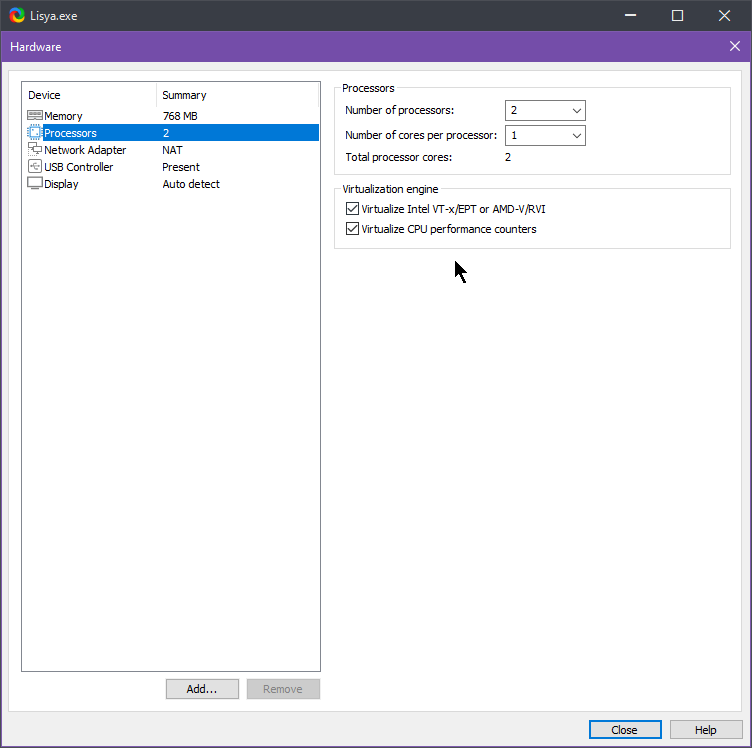
Task: Click the Lisya.exe app icon in title bar
Action: pos(17,15)
